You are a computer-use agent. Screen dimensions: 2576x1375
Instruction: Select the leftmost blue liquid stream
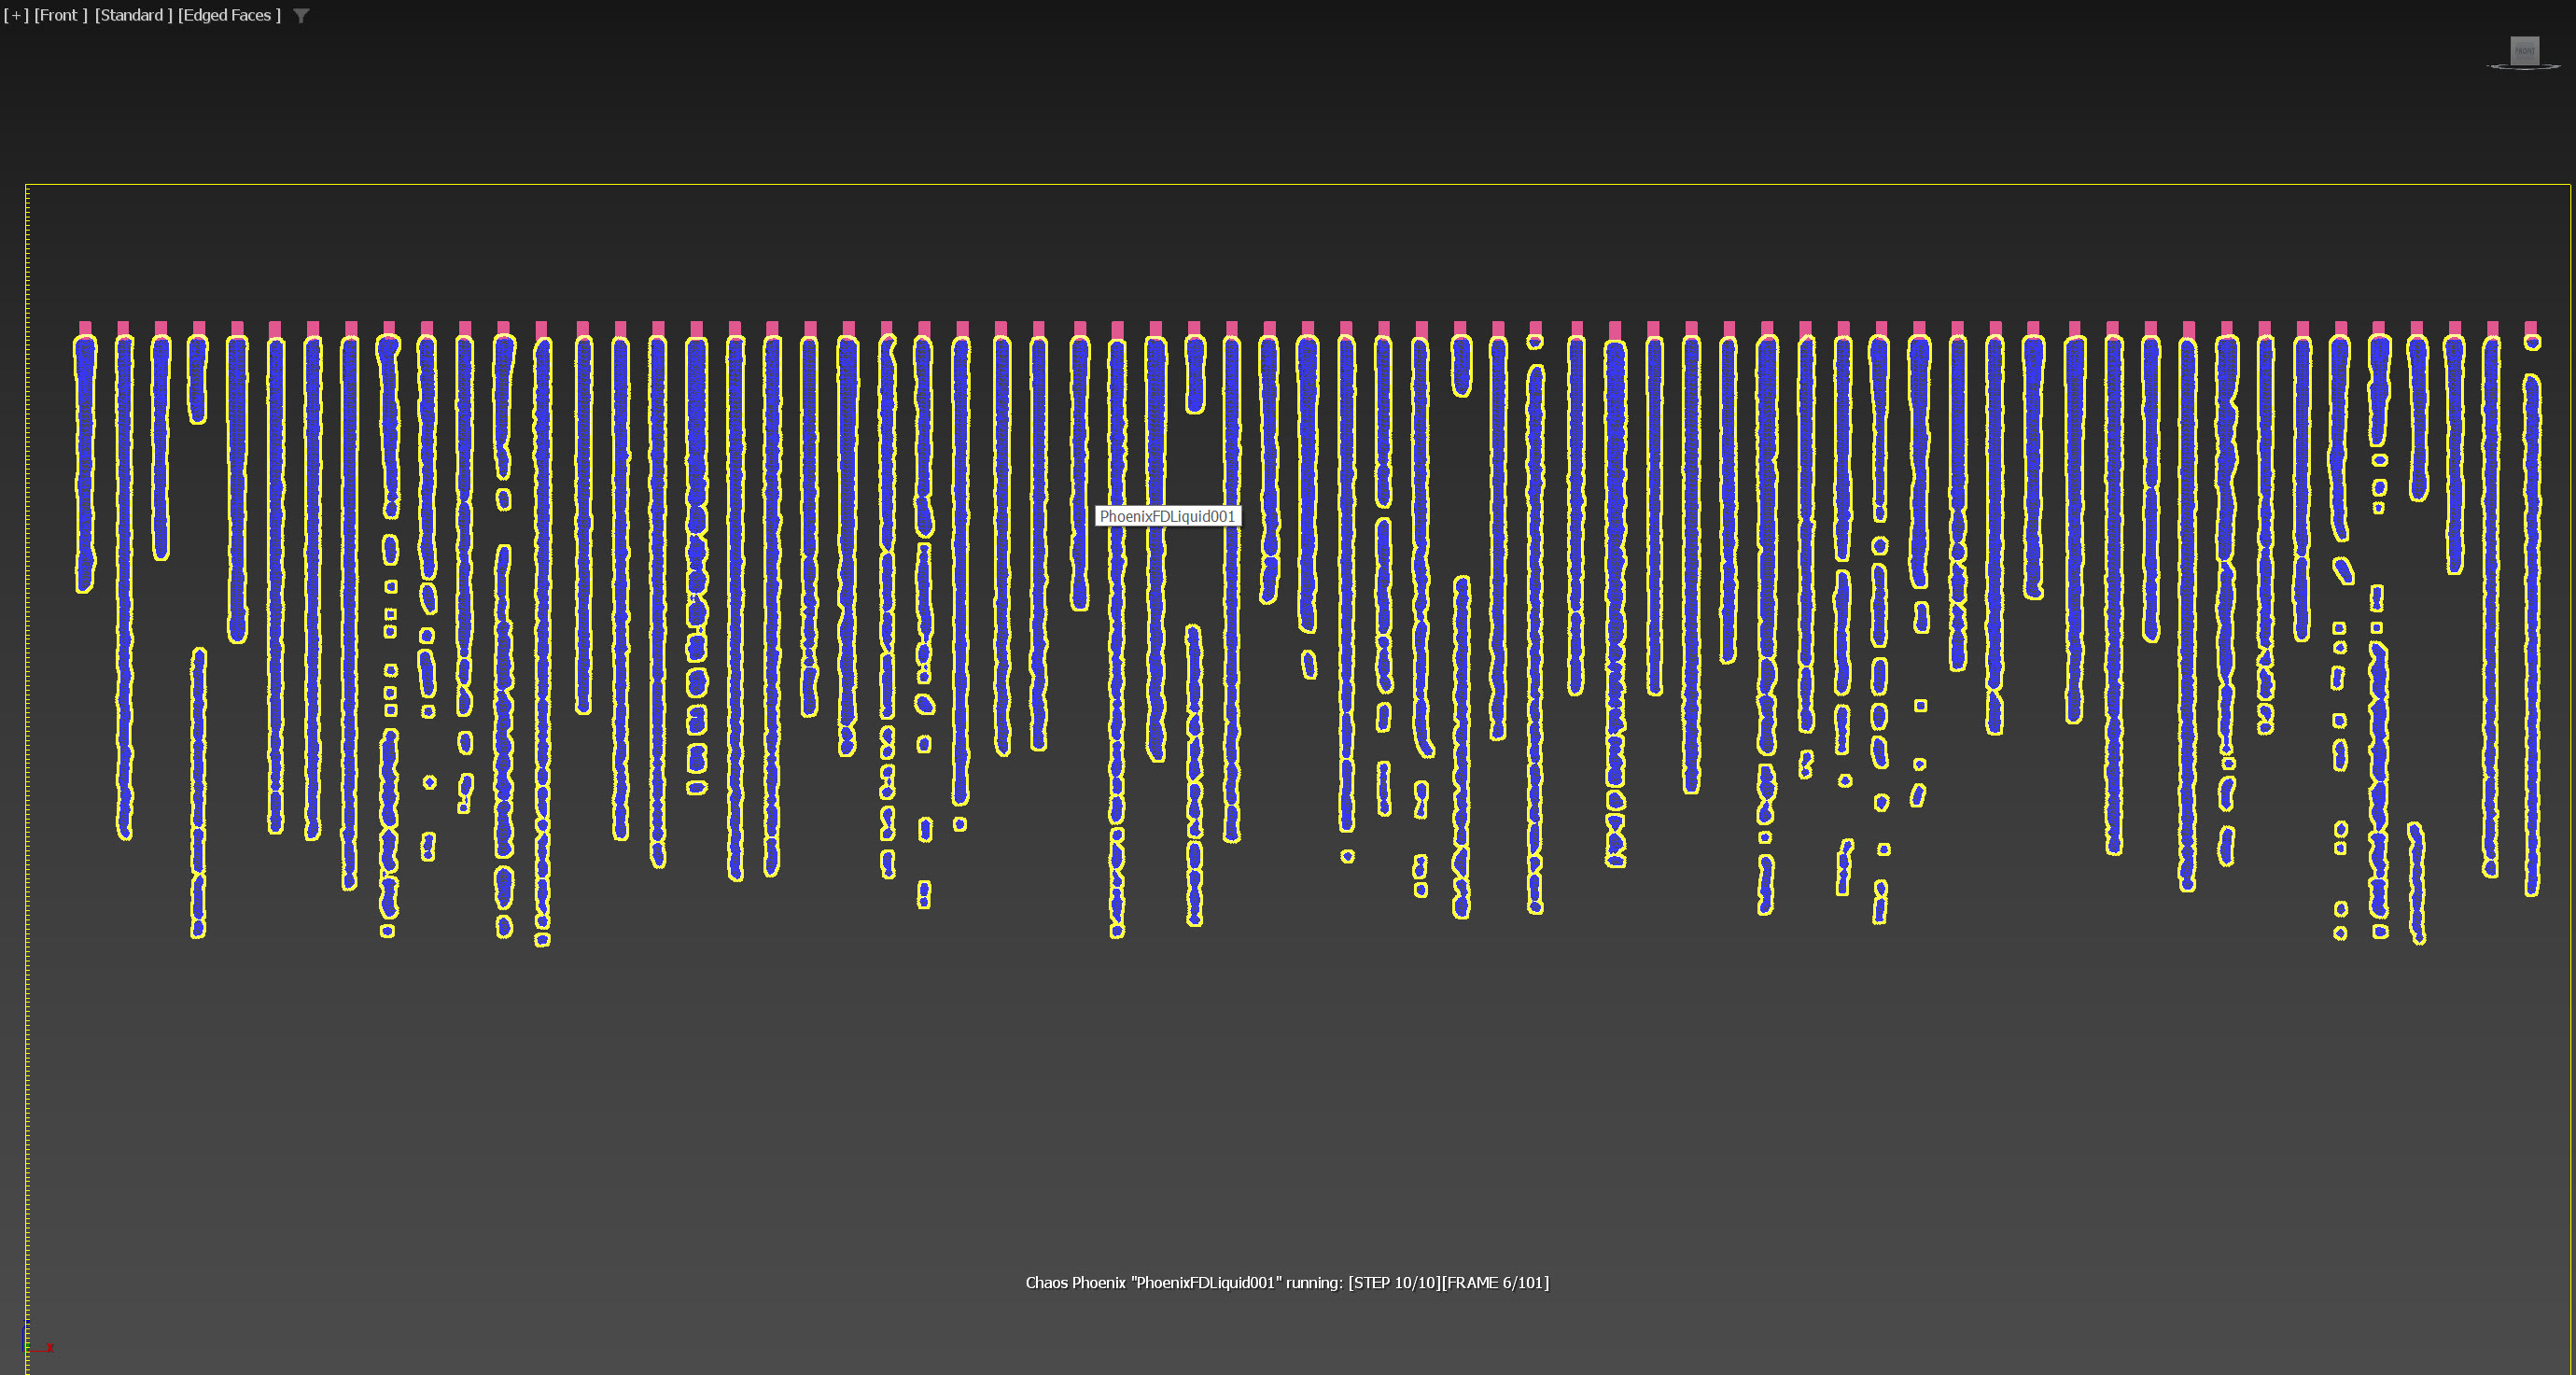pyautogui.click(x=85, y=460)
